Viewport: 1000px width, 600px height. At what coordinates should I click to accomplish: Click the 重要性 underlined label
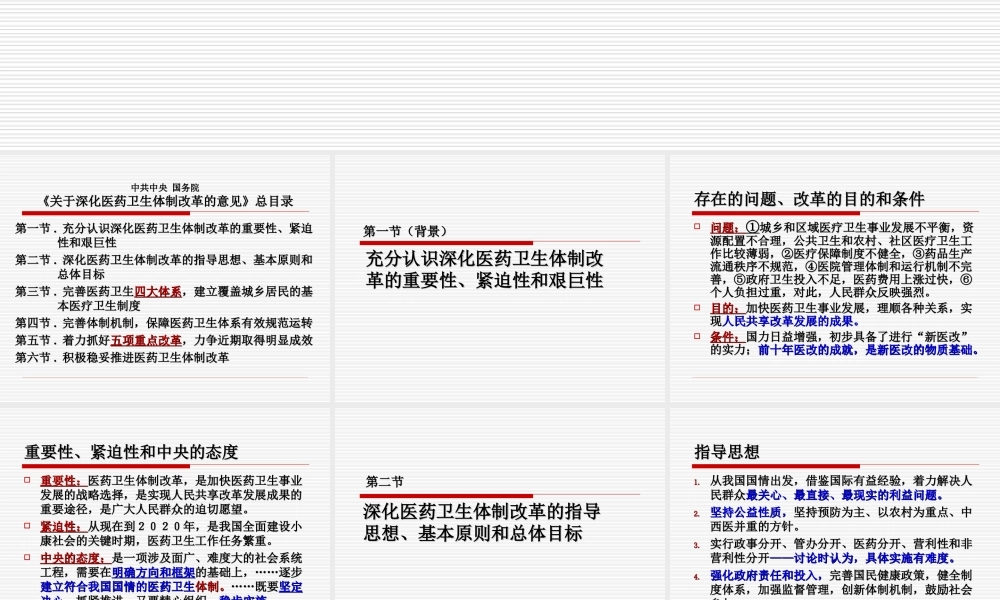pos(54,478)
